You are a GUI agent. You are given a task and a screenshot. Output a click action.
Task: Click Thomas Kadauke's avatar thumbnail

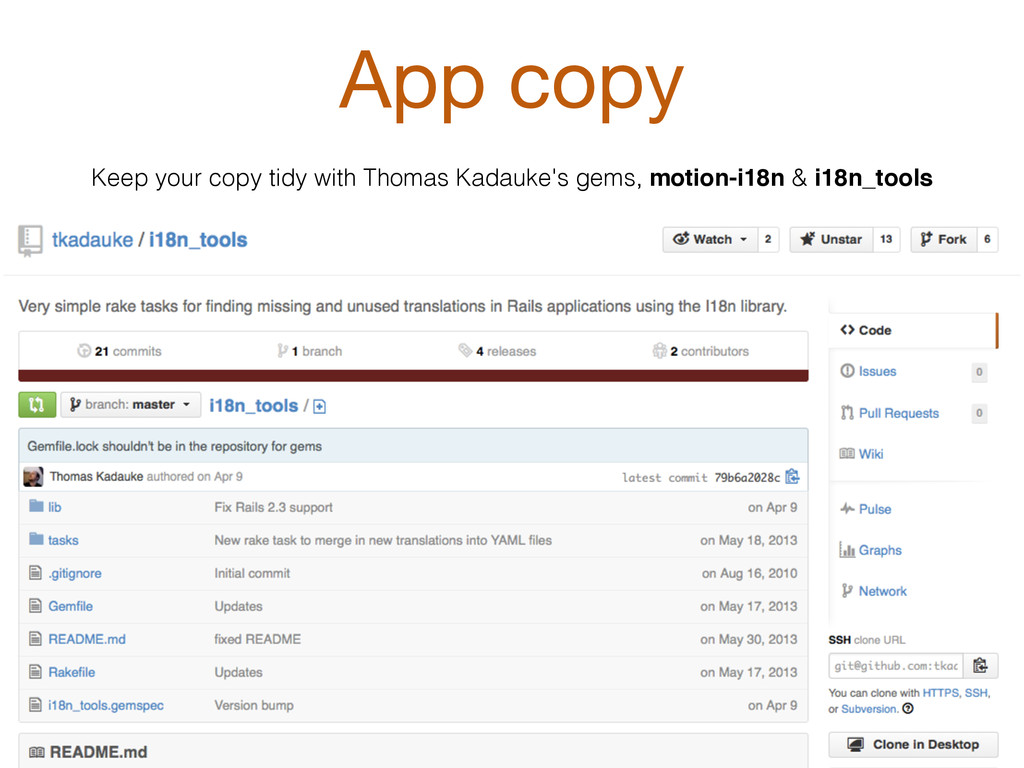pos(33,477)
